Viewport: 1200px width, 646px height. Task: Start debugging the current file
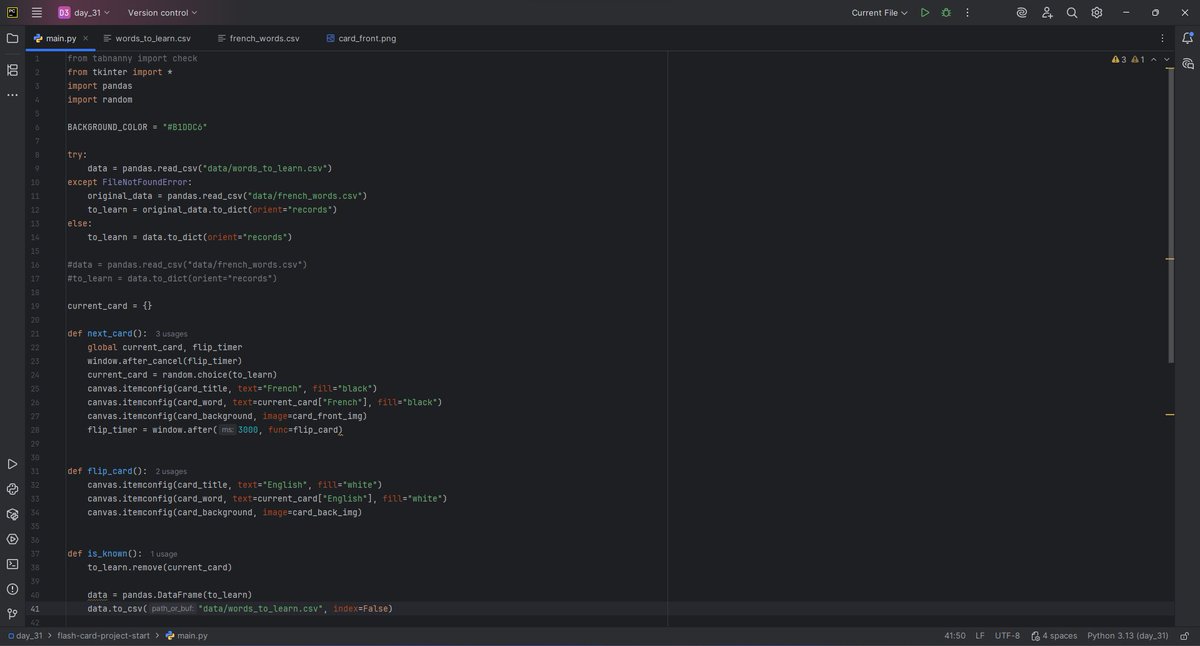[x=946, y=13]
